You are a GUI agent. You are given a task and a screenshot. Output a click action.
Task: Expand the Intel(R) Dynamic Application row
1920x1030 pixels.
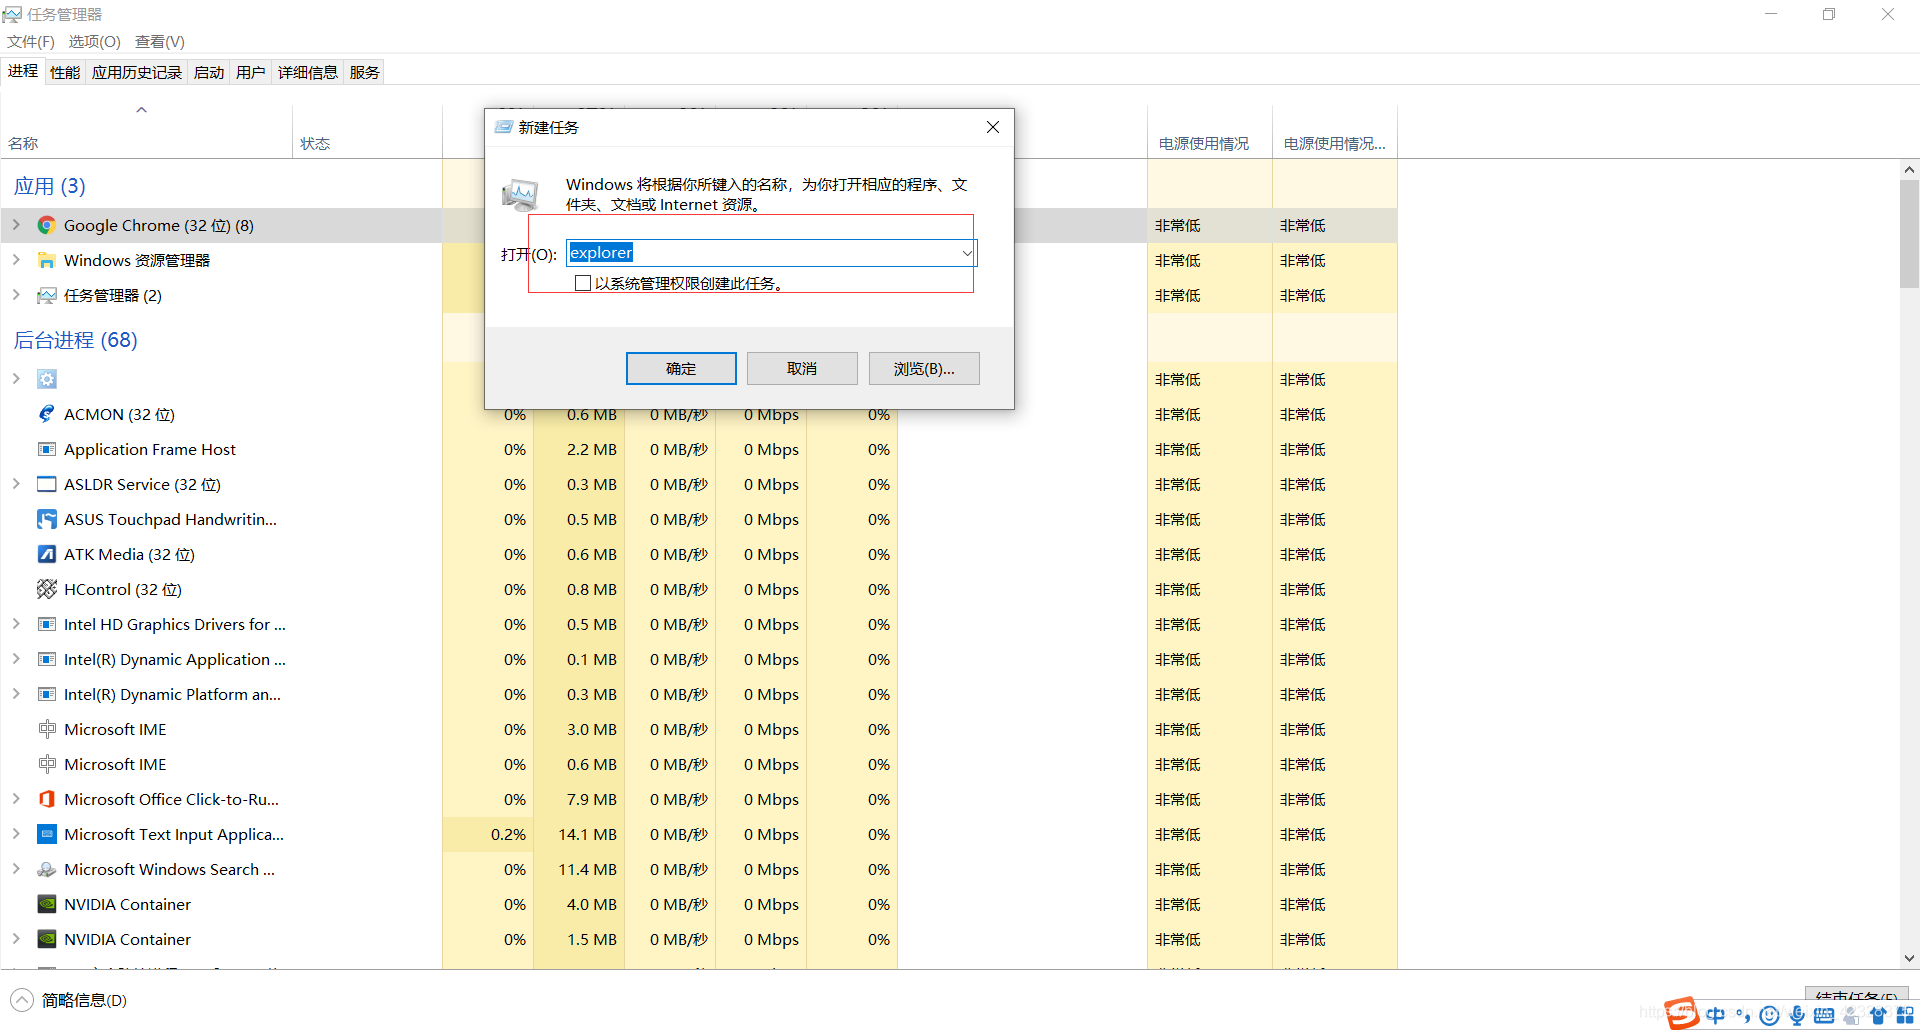click(x=16, y=659)
